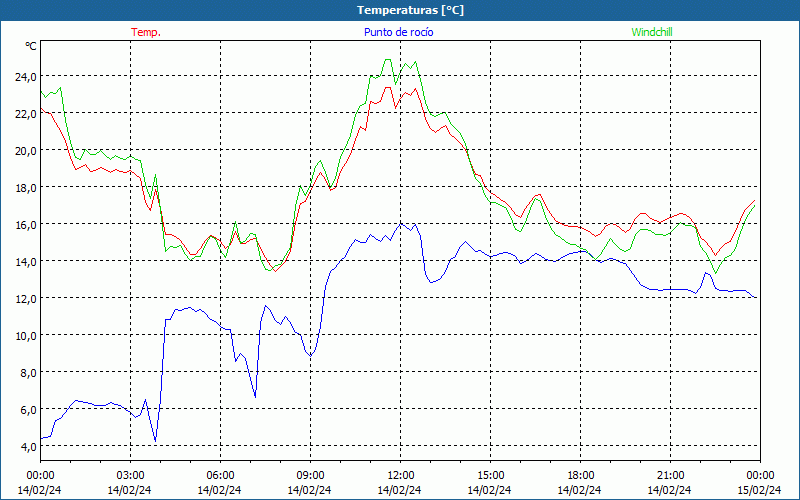800x500 pixels.
Task: Click the 15/02/24 date label
Action: click(760, 490)
